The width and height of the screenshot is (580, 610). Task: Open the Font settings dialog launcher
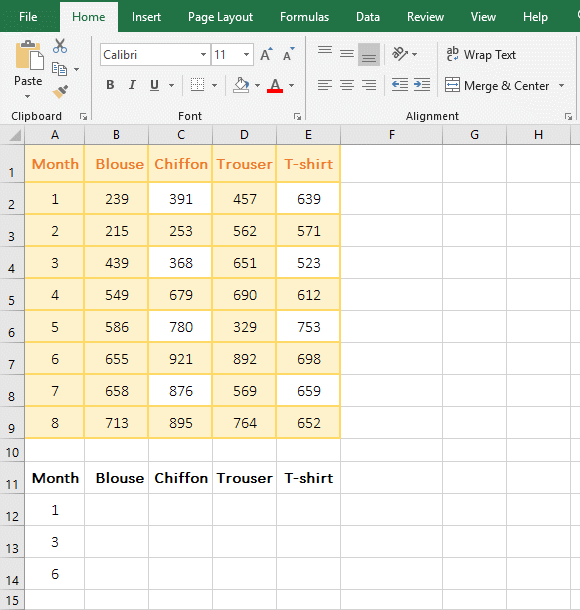pyautogui.click(x=298, y=116)
